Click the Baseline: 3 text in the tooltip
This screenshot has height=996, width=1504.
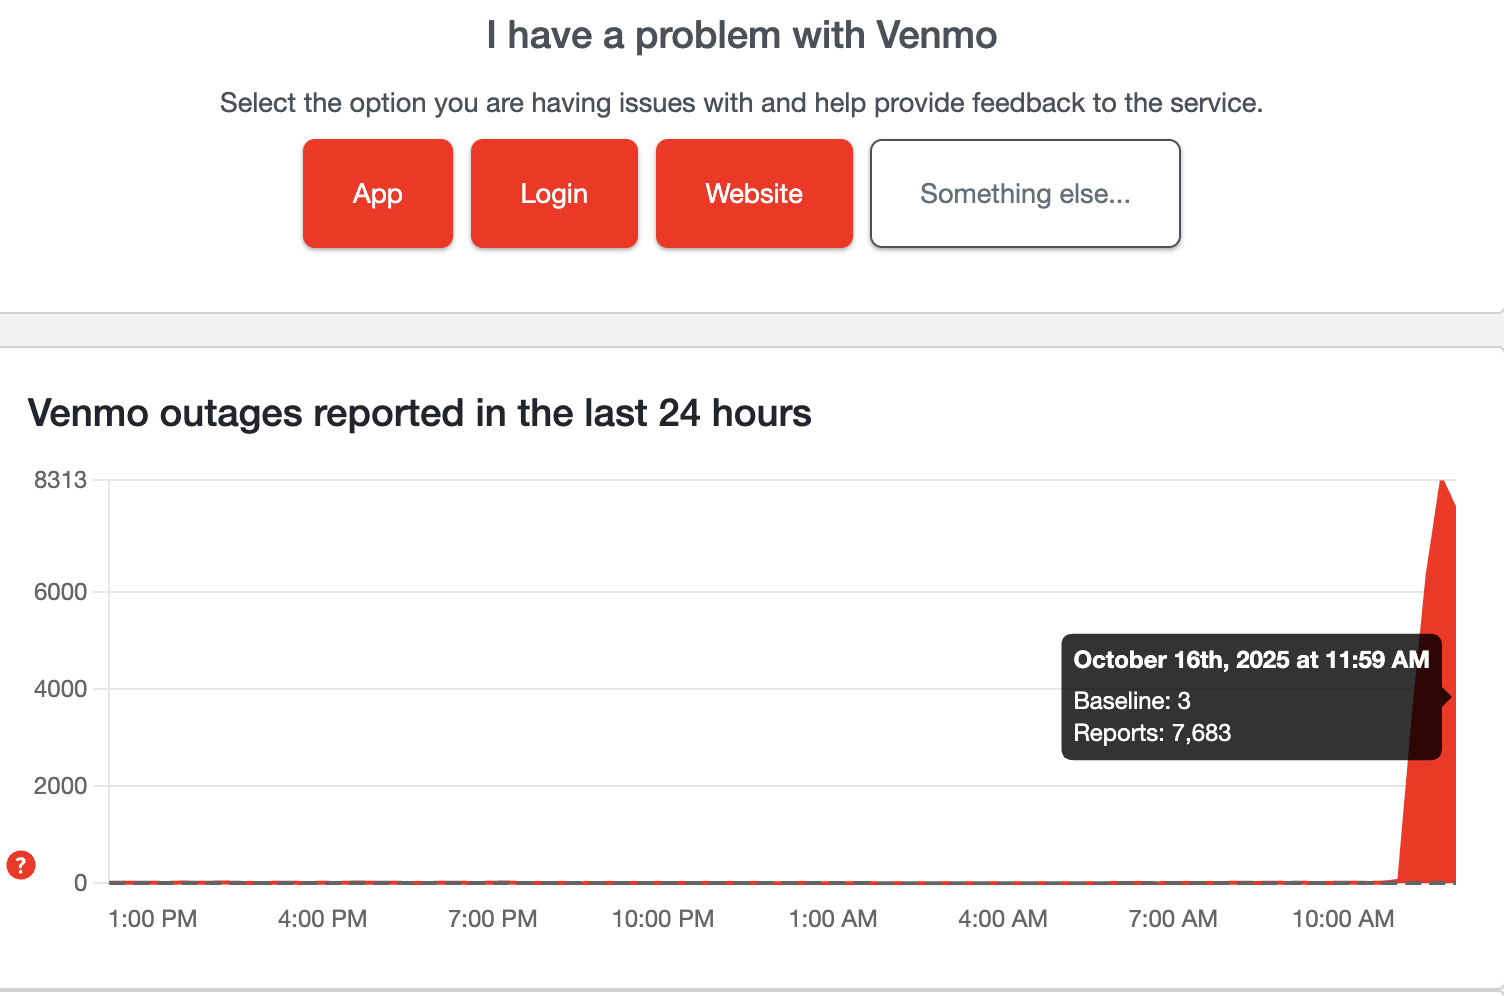coord(1132,701)
